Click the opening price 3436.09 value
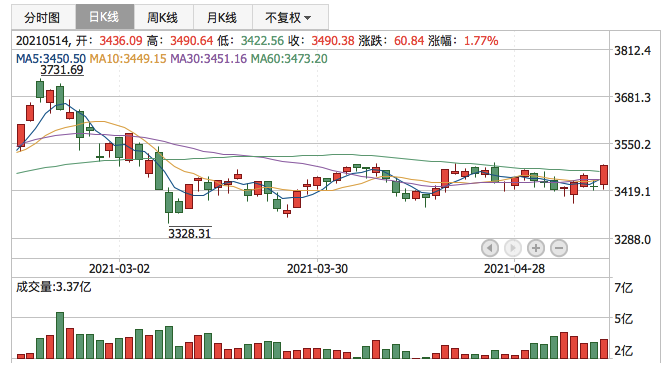 121,41
